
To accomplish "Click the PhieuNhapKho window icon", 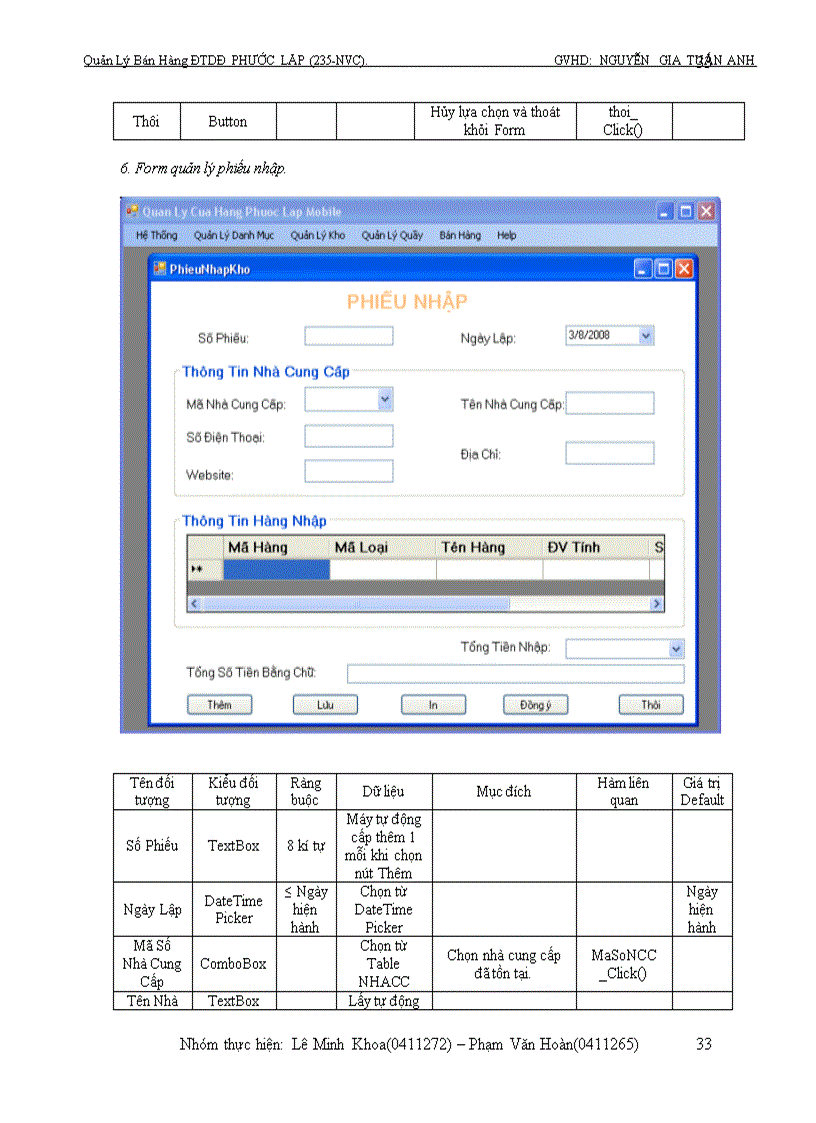I will click(159, 268).
